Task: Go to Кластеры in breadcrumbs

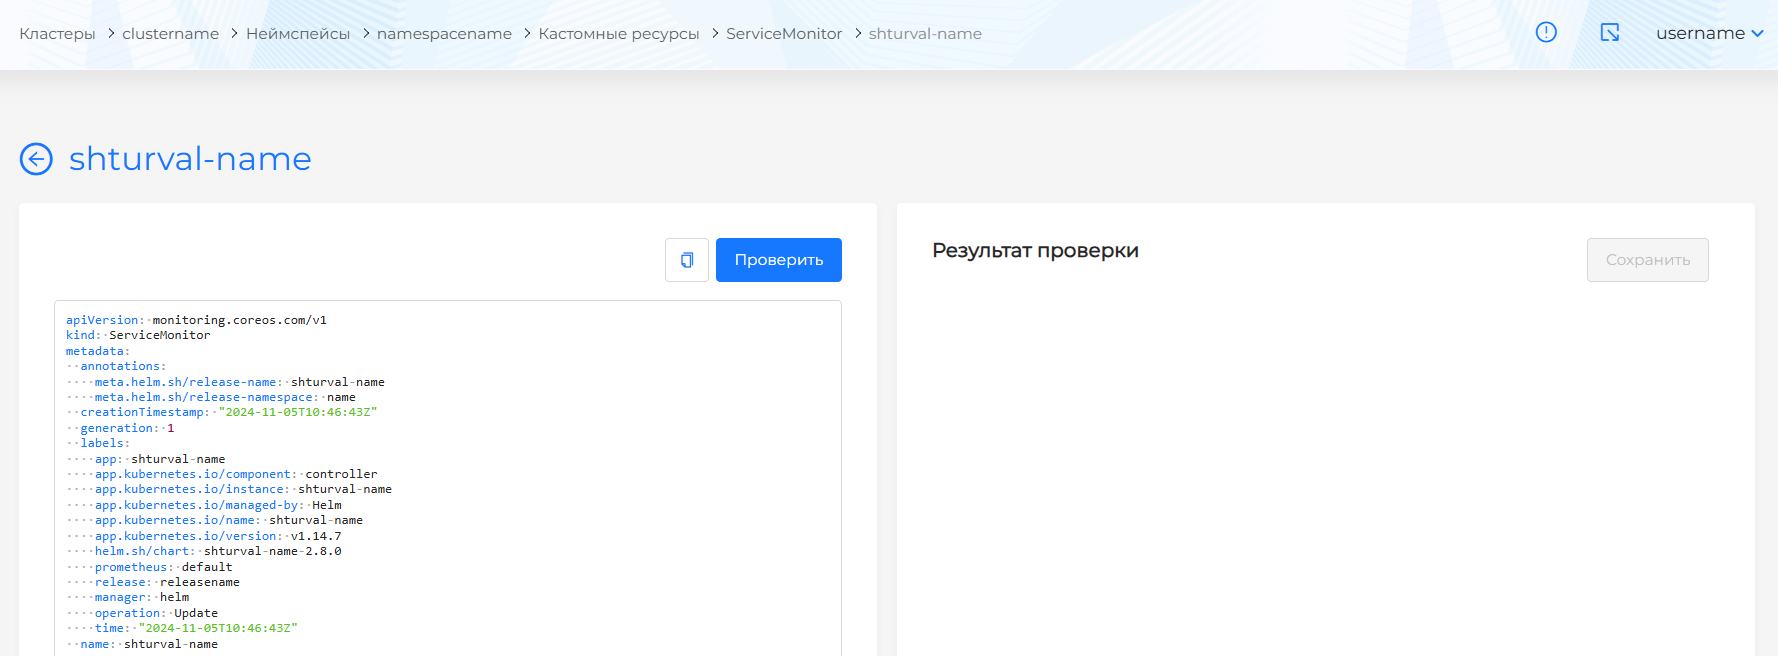Action: point(57,34)
